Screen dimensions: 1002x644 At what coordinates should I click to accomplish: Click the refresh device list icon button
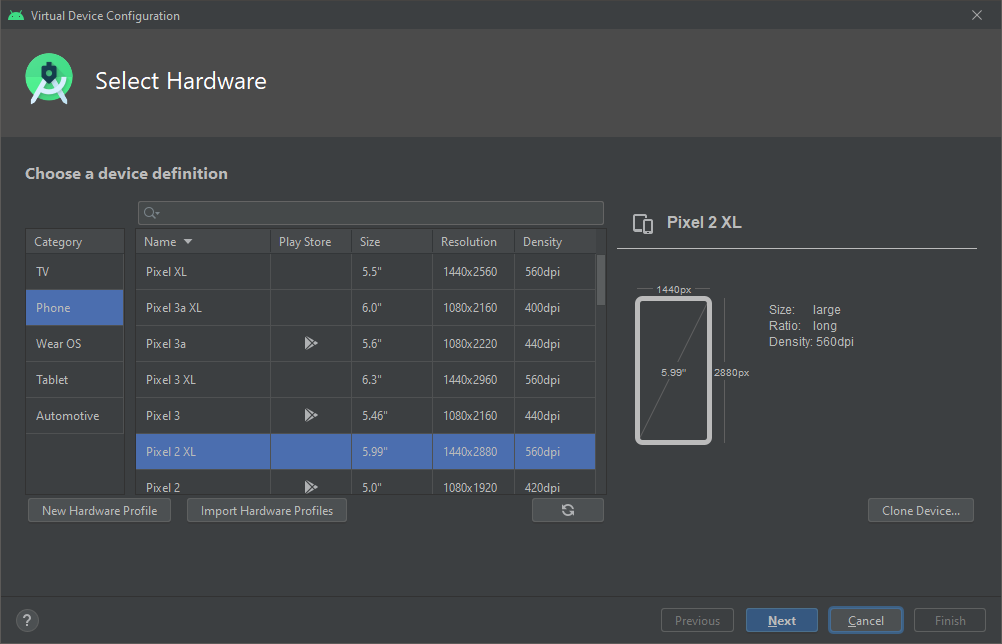[x=567, y=510]
